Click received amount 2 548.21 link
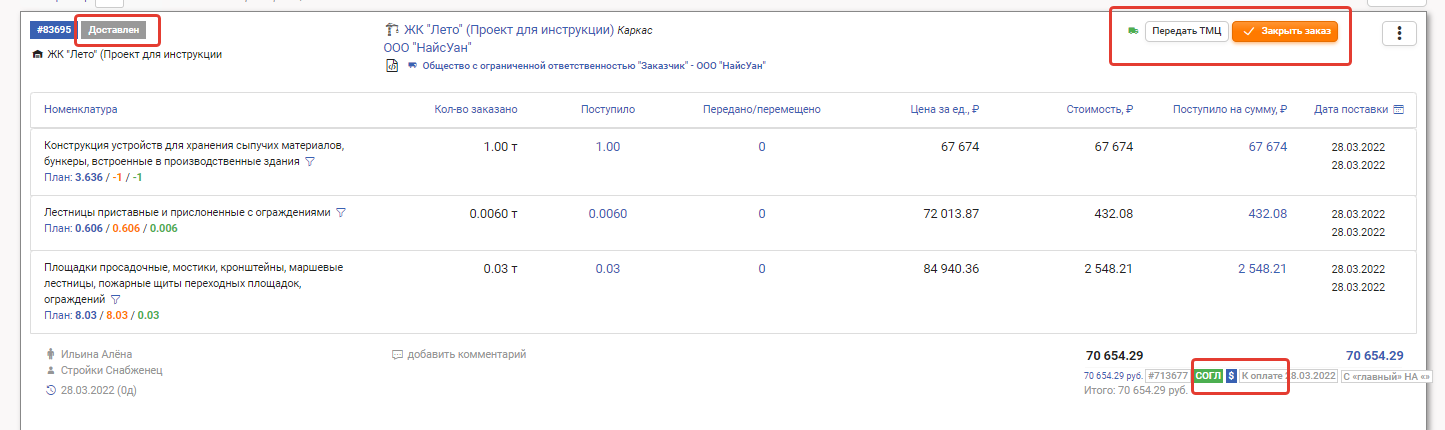The width and height of the screenshot is (1445, 430). pyautogui.click(x=1262, y=268)
